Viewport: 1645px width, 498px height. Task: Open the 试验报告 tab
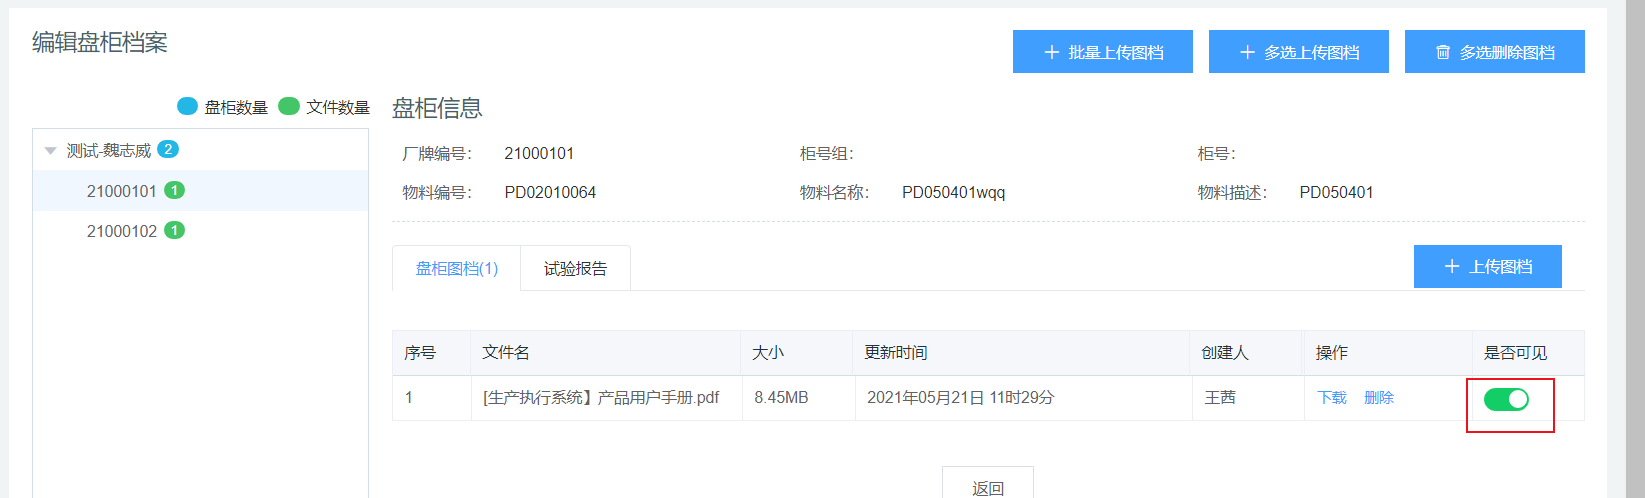[x=575, y=268]
